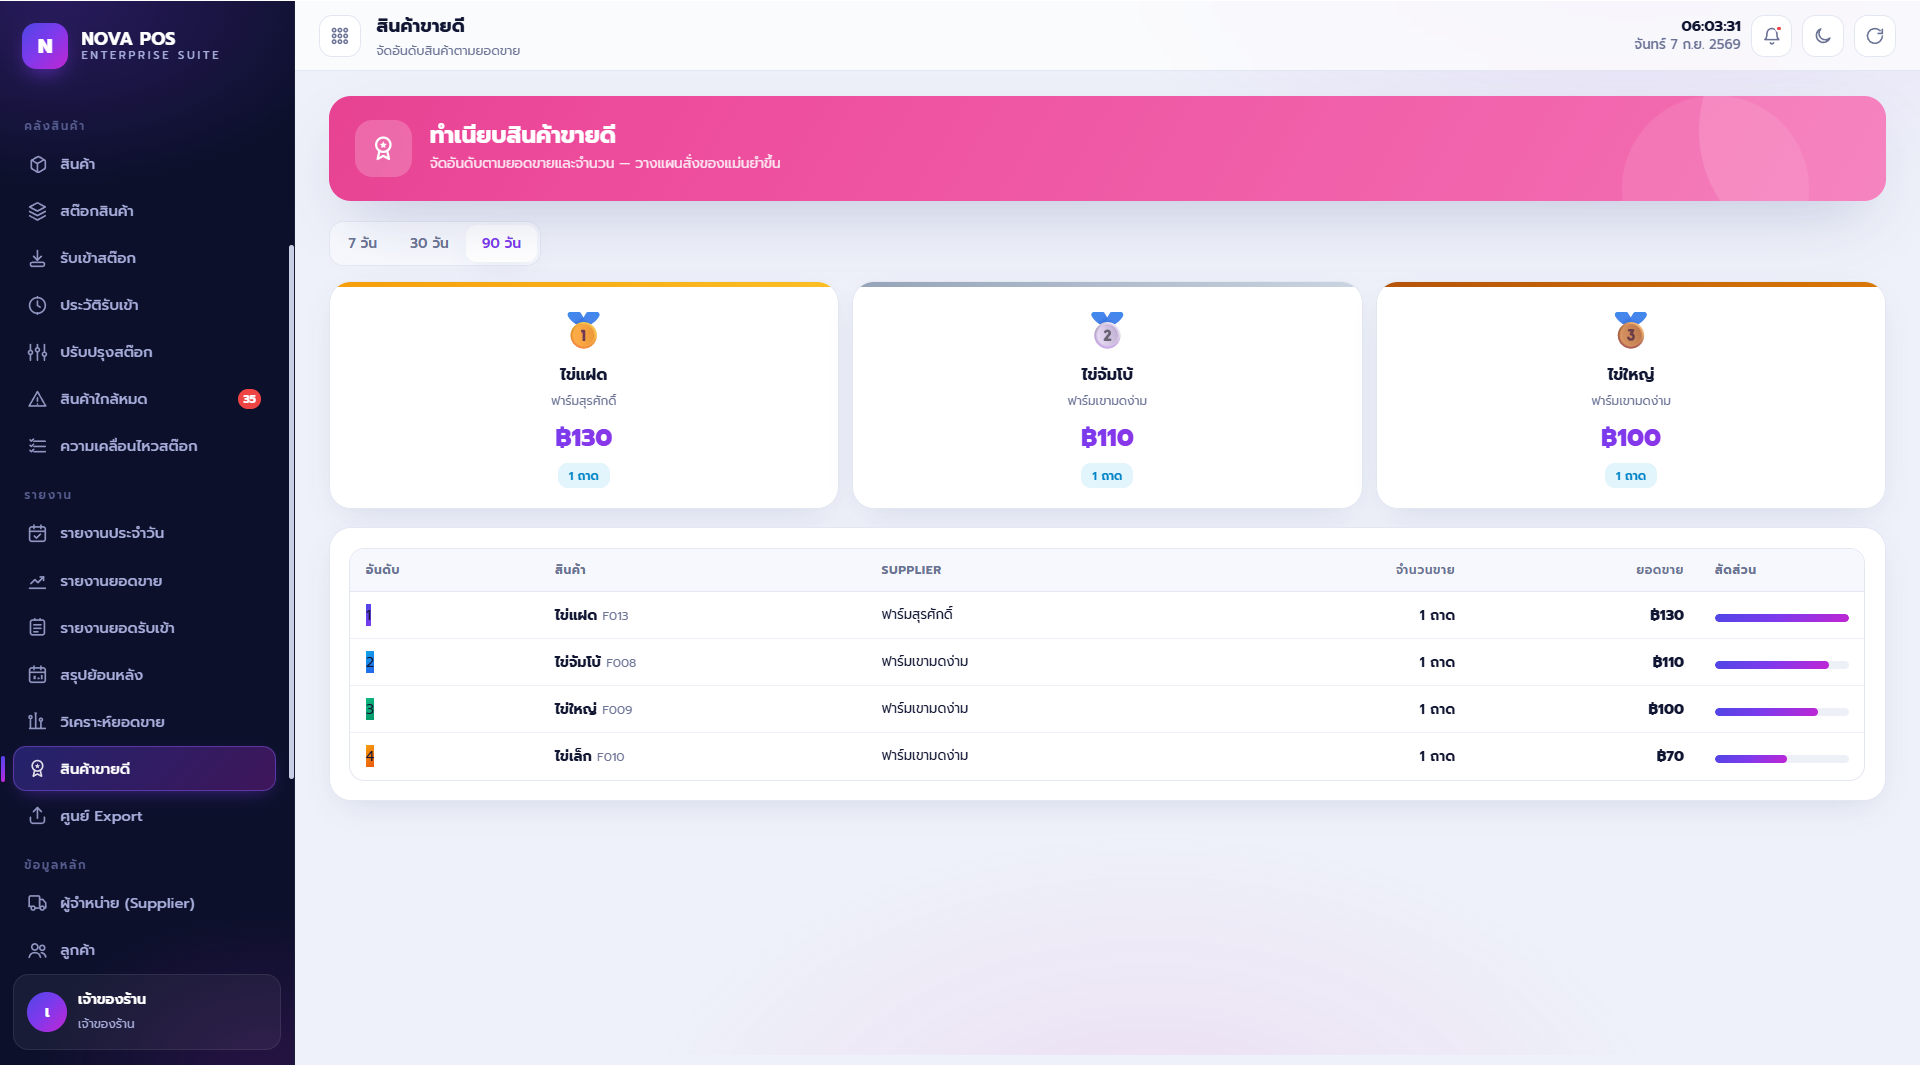Open สต๊อกสินค้า stock page
The height and width of the screenshot is (1065, 1920).
click(x=144, y=211)
